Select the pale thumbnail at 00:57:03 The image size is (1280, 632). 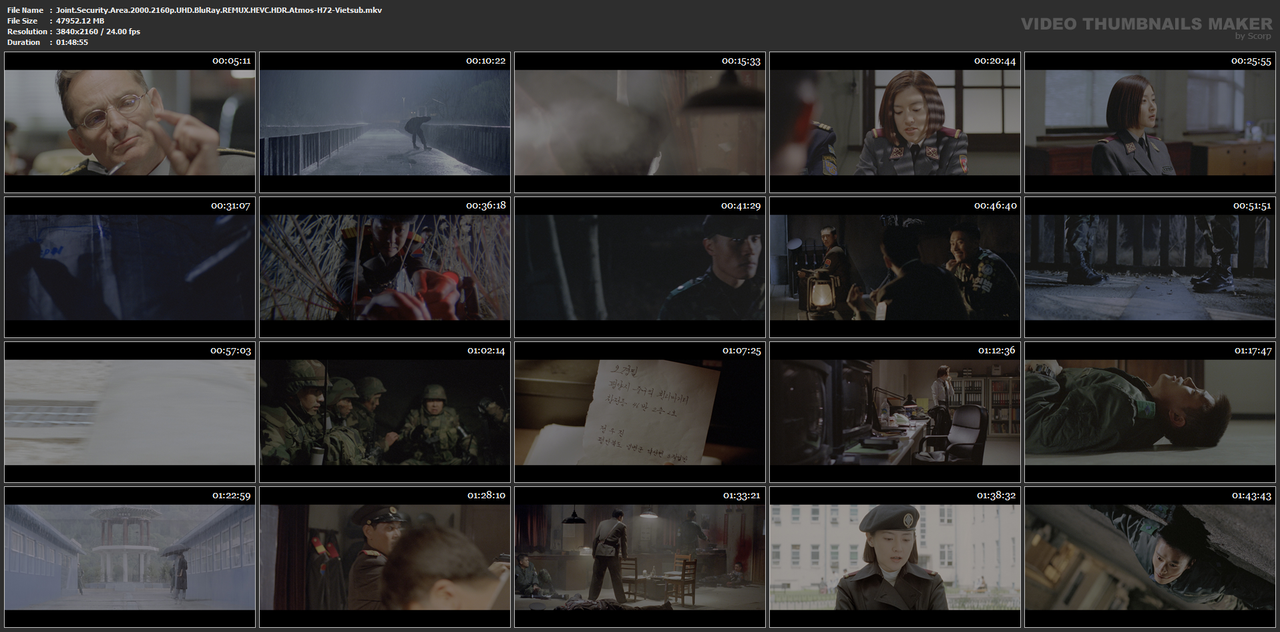click(130, 412)
